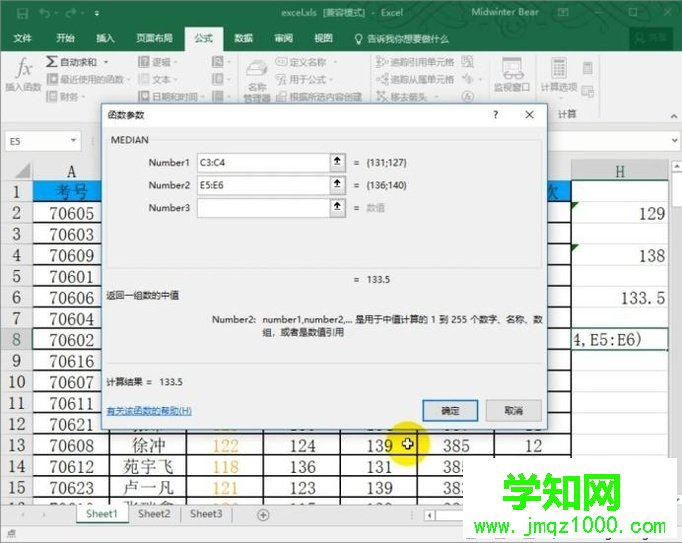Switch to the Insert (插入) tab
Image resolution: width=682 pixels, height=543 pixels.
pos(105,38)
